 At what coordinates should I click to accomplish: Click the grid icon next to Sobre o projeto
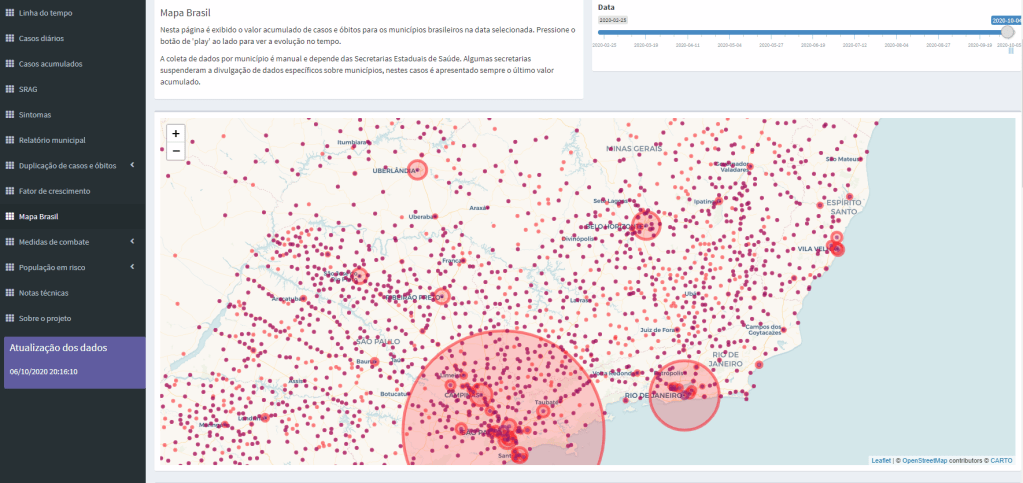[10, 318]
